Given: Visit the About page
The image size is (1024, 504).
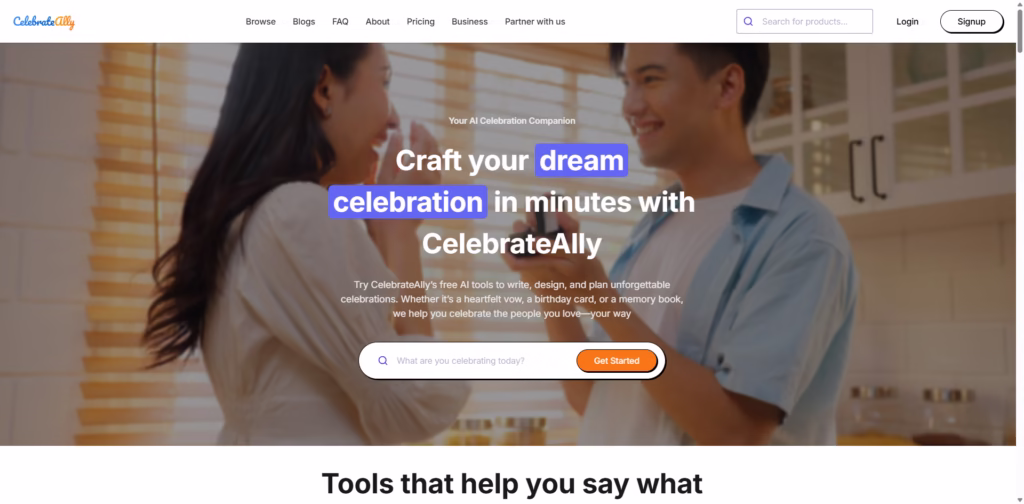Looking at the screenshot, I should tap(377, 22).
